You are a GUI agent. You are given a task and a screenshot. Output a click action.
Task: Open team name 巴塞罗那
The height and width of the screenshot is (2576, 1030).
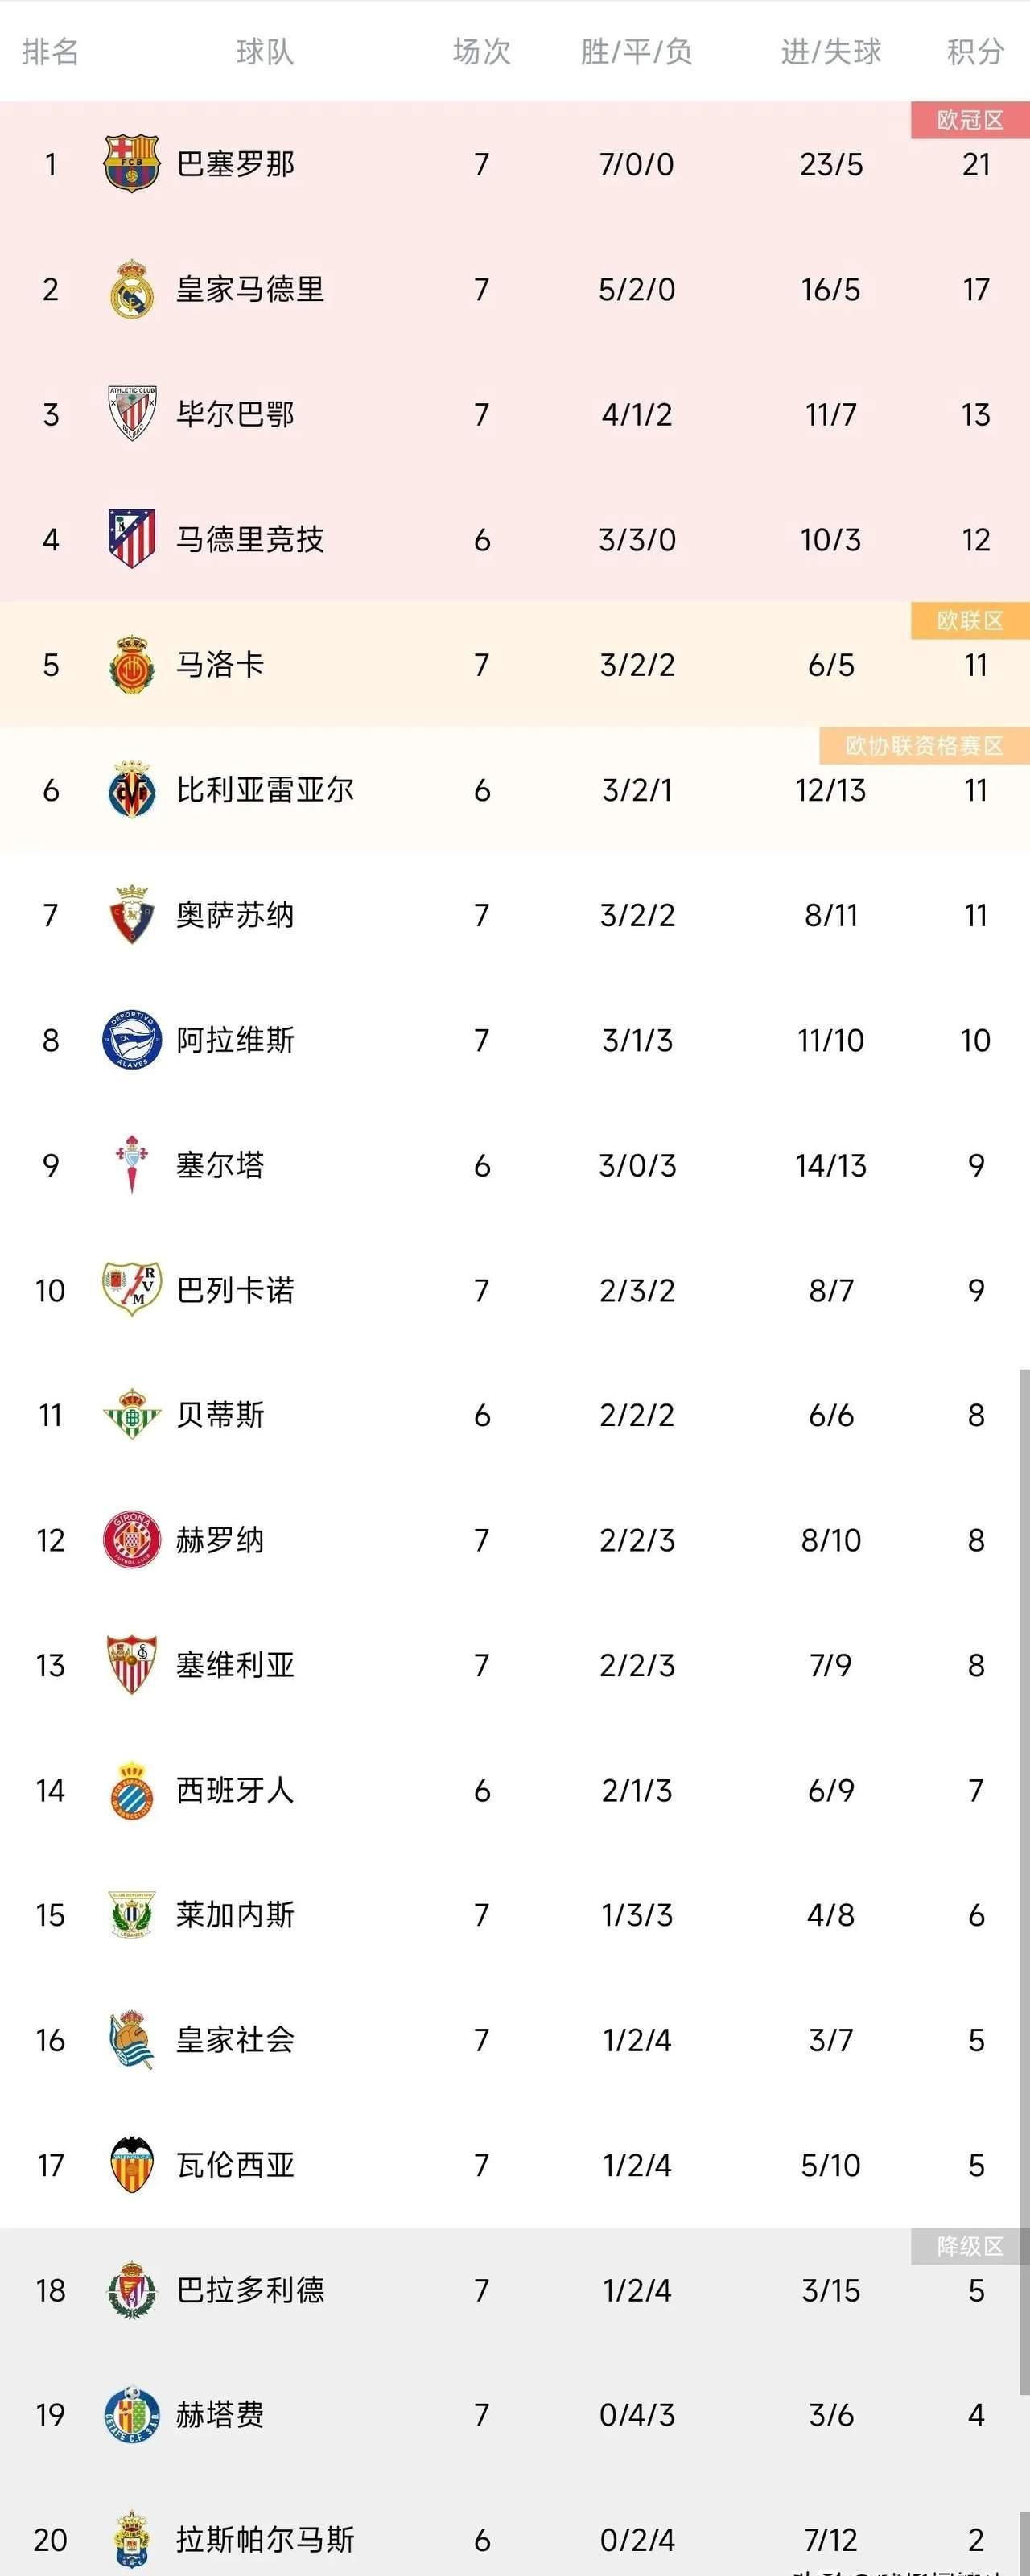(x=235, y=164)
